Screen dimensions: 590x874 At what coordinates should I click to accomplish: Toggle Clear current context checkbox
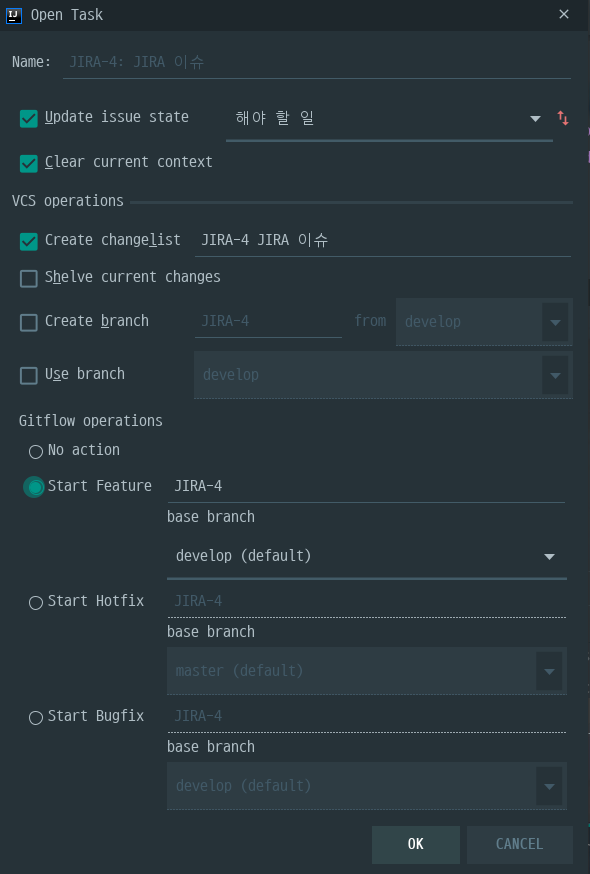tap(28, 163)
